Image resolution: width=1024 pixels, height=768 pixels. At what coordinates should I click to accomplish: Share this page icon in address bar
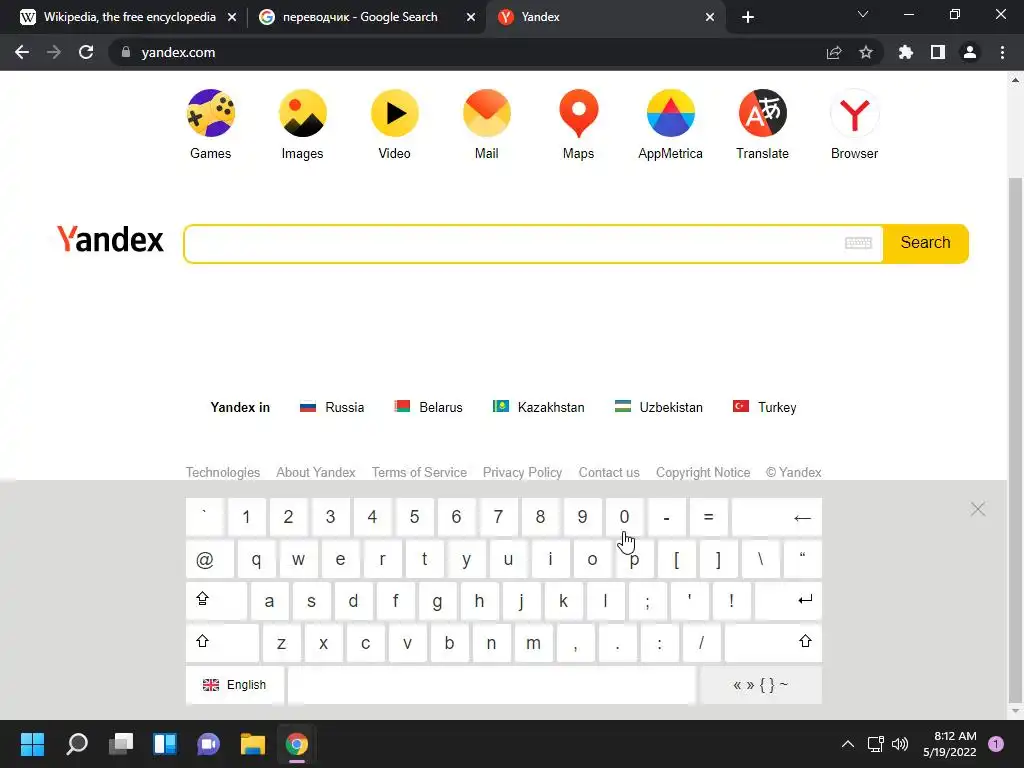(834, 52)
